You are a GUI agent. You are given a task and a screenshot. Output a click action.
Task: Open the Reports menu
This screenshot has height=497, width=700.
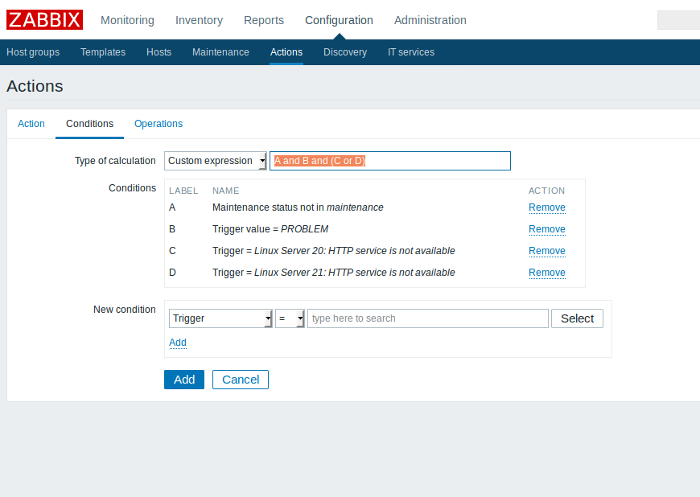(264, 20)
